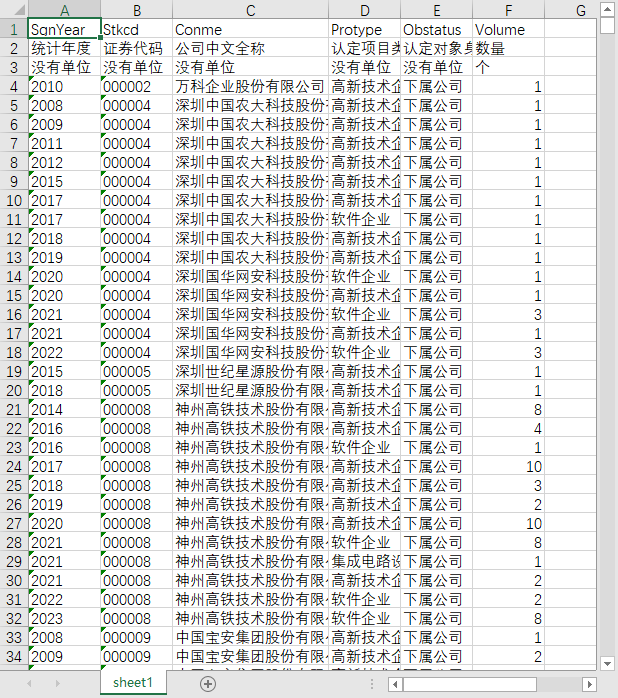
Task: Click vertical scrollbar up arrow
Action: click(x=607, y=8)
